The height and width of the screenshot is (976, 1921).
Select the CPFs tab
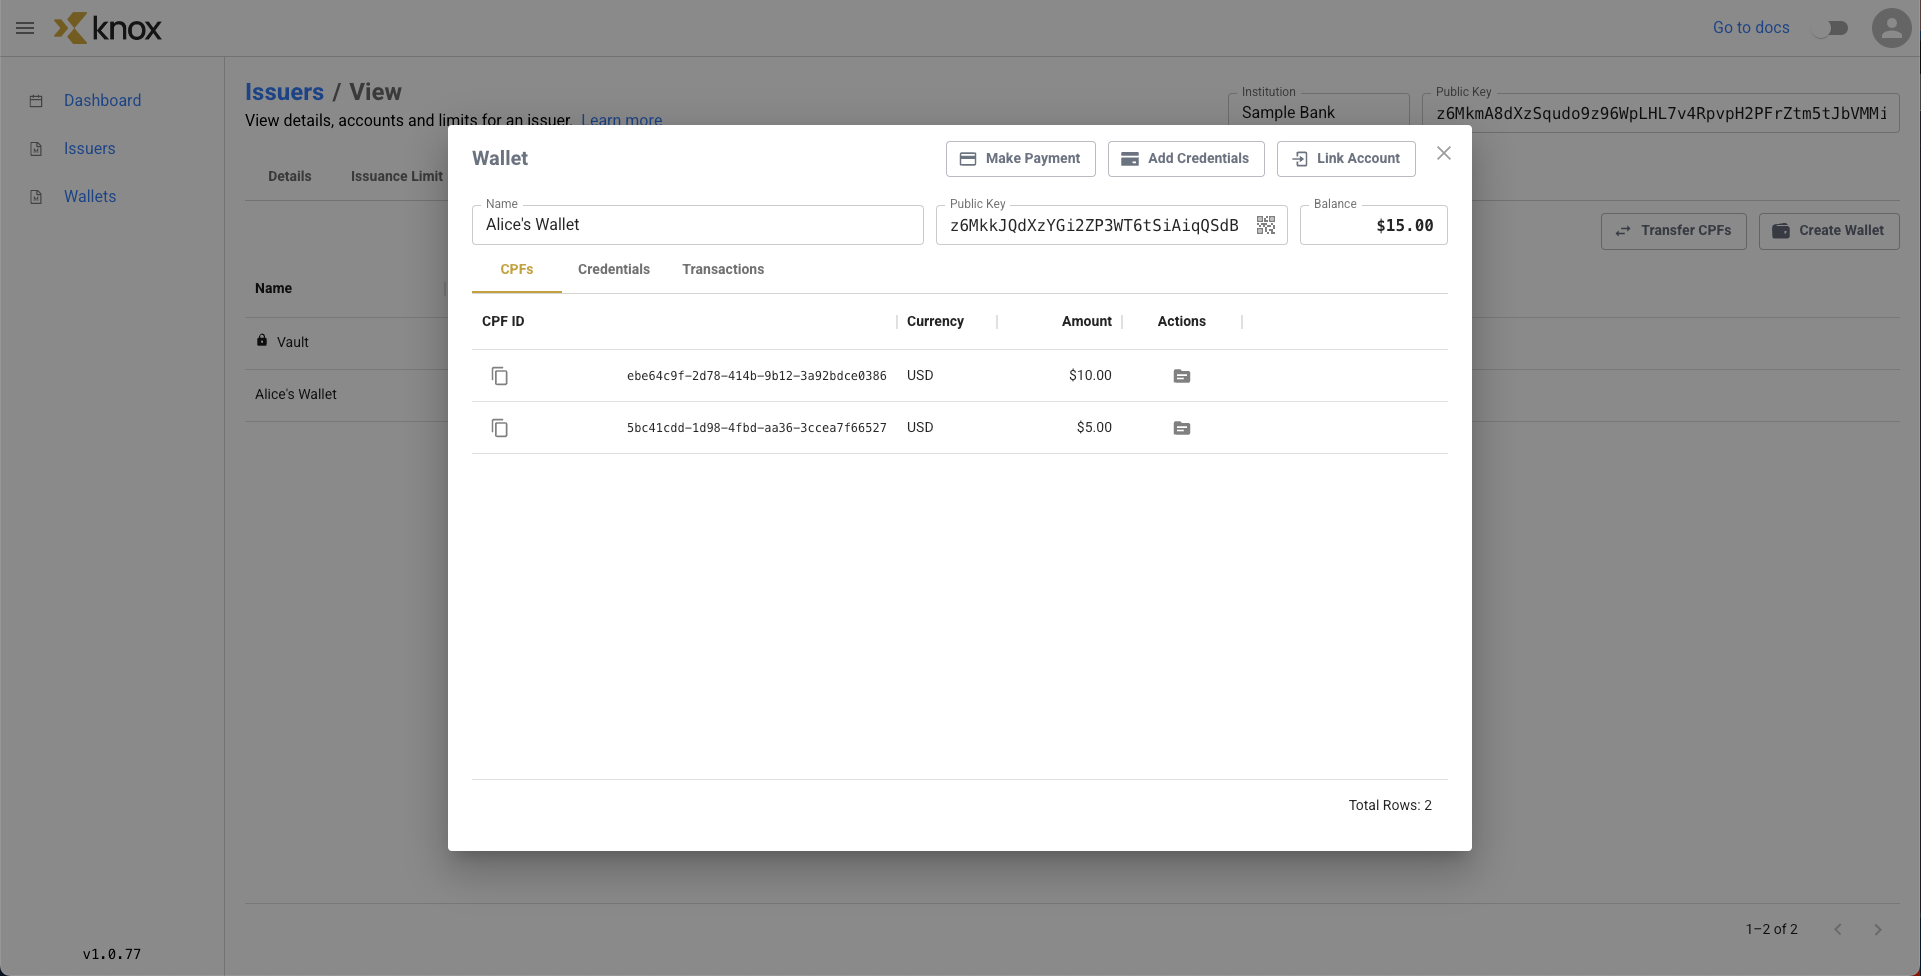point(517,269)
